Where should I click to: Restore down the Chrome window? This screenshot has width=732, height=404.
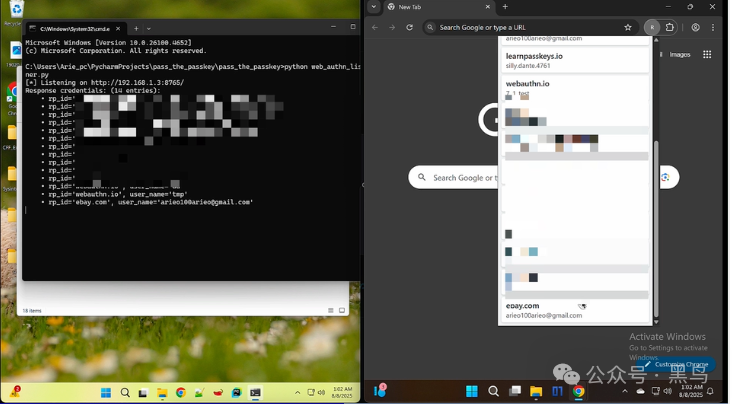690,7
